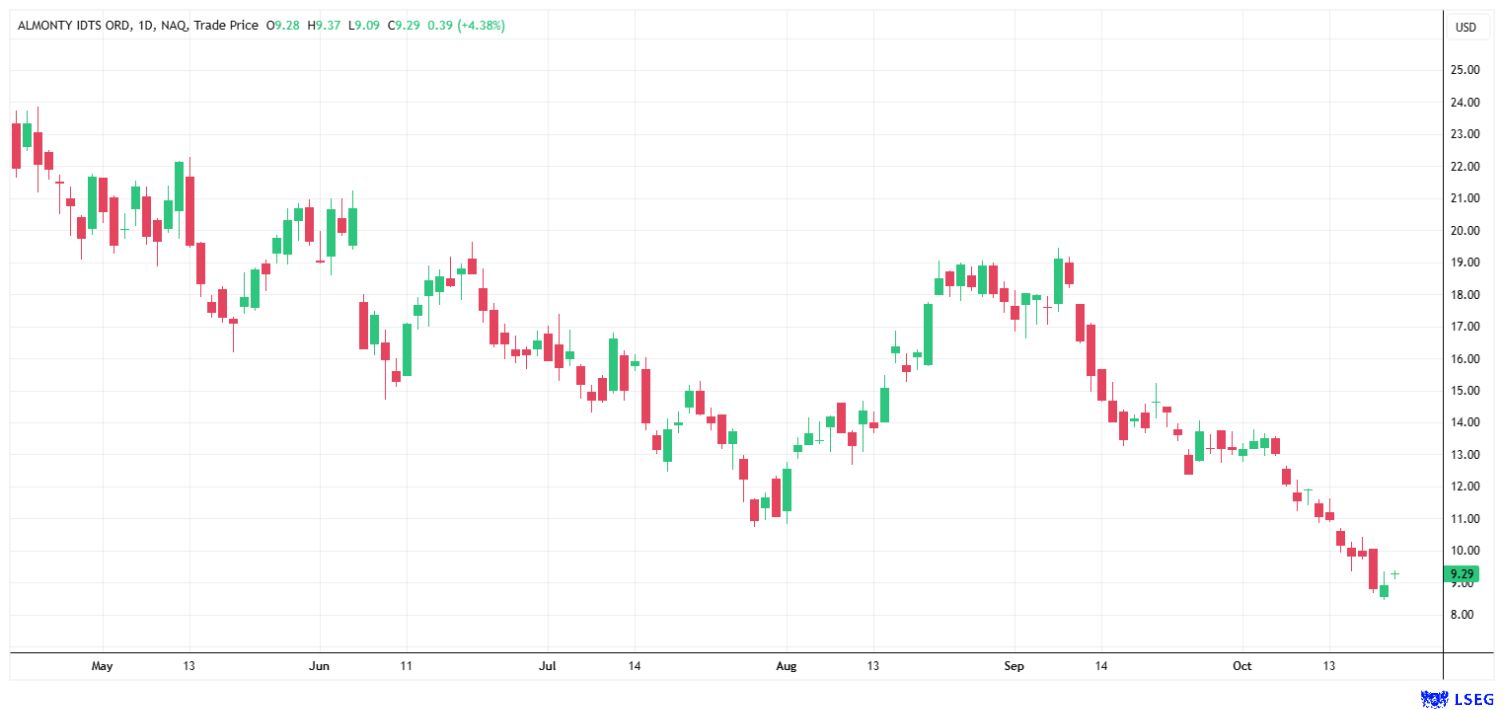Click the C9.29 close value in header
The image size is (1504, 710).
(x=403, y=26)
